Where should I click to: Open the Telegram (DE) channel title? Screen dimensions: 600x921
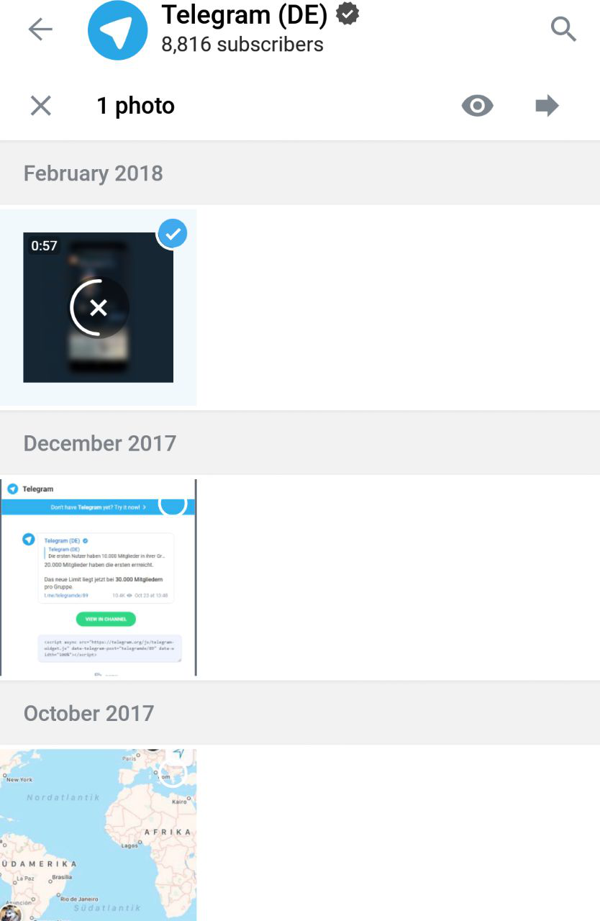click(244, 15)
